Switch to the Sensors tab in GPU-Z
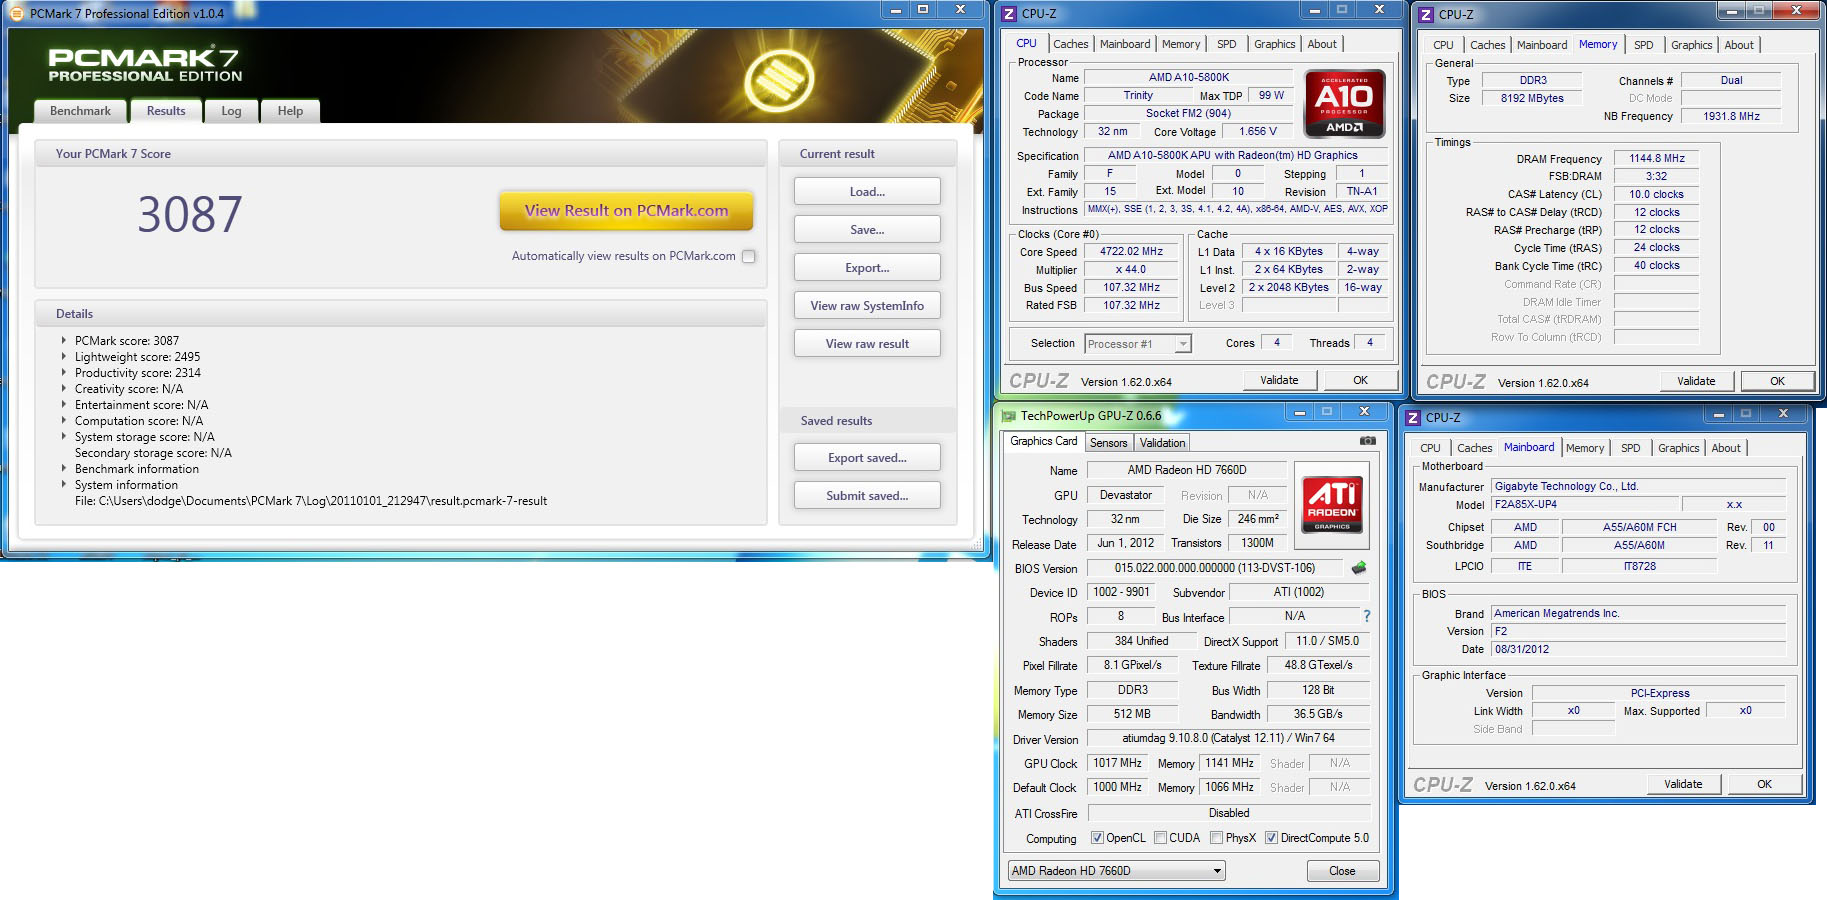Screen dimensions: 1827x900 pos(1108,443)
